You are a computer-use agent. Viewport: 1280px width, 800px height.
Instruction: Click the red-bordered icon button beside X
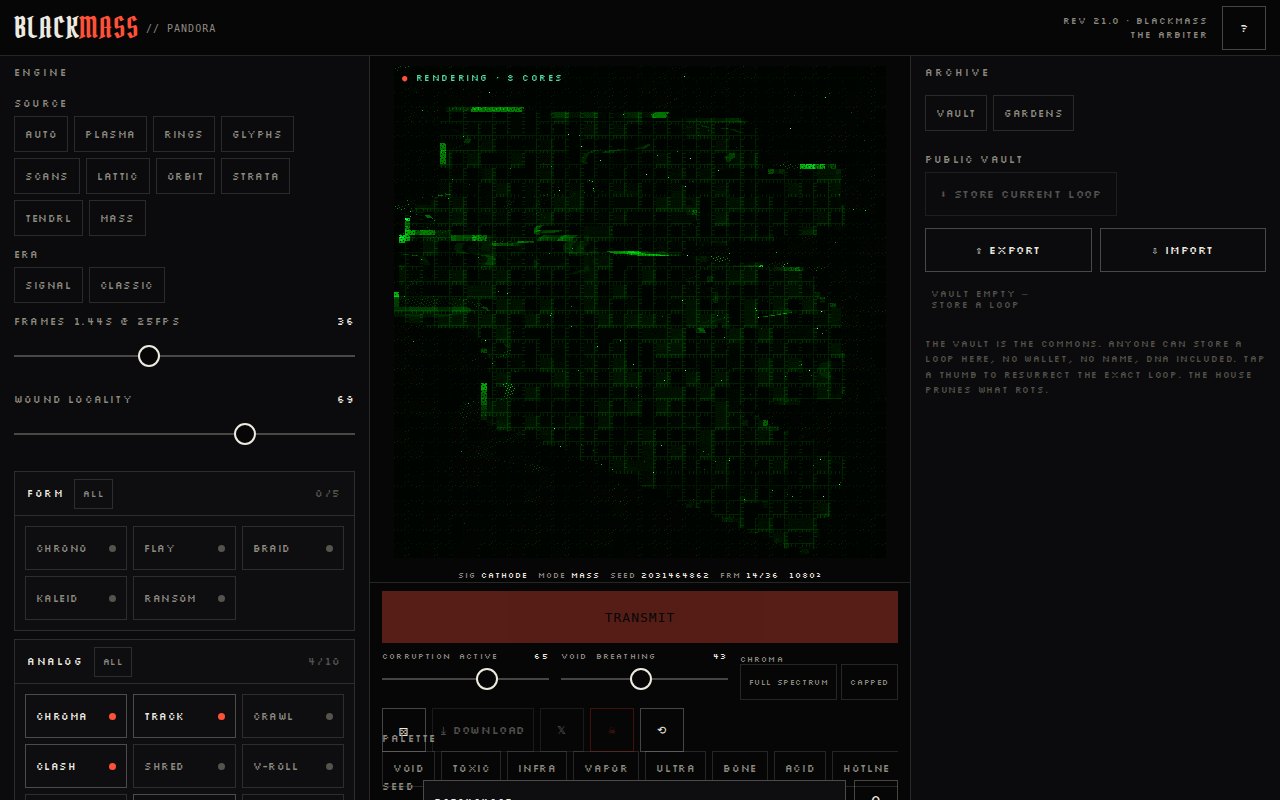click(612, 730)
